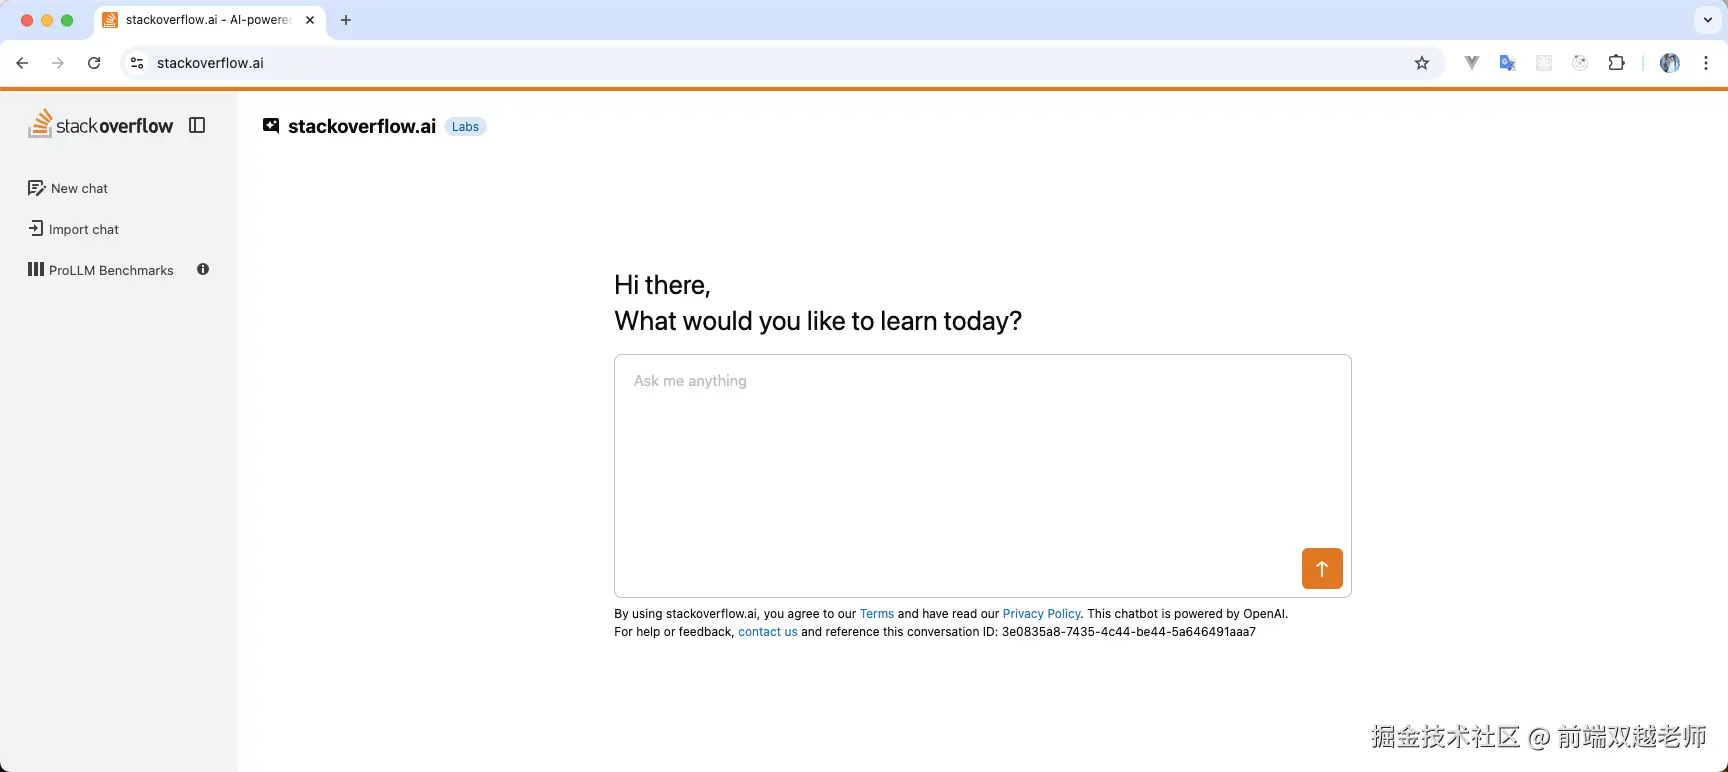Image resolution: width=1728 pixels, height=772 pixels.
Task: Open the Terms link
Action: [877, 614]
